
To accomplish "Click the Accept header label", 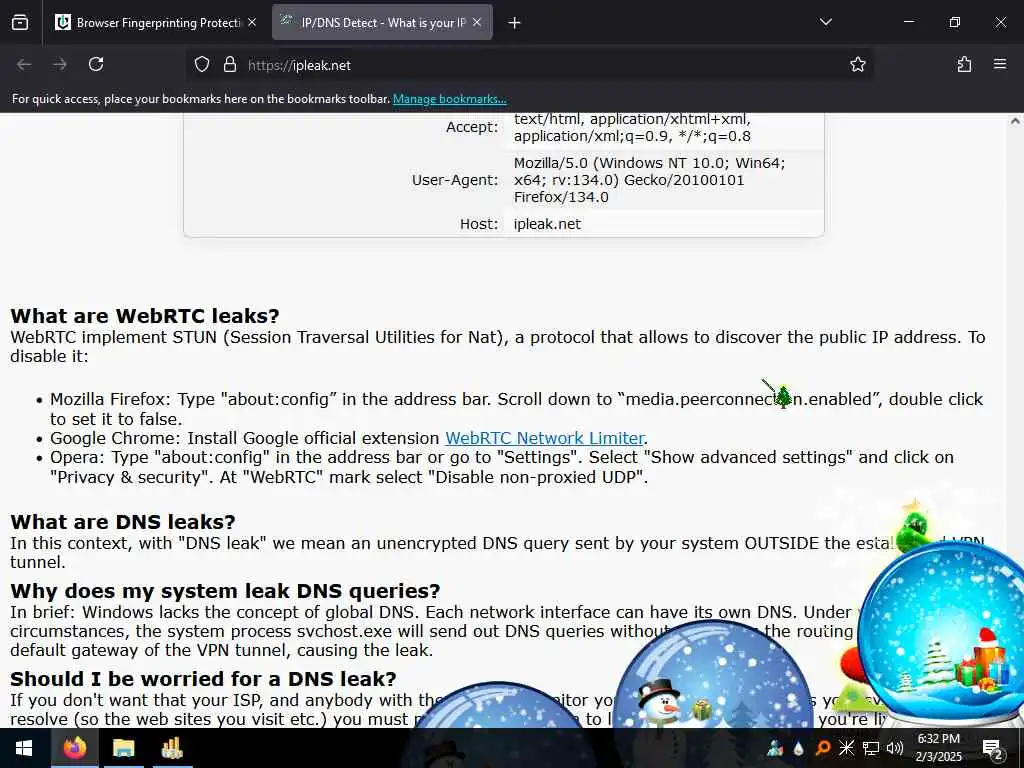I will tap(472, 127).
